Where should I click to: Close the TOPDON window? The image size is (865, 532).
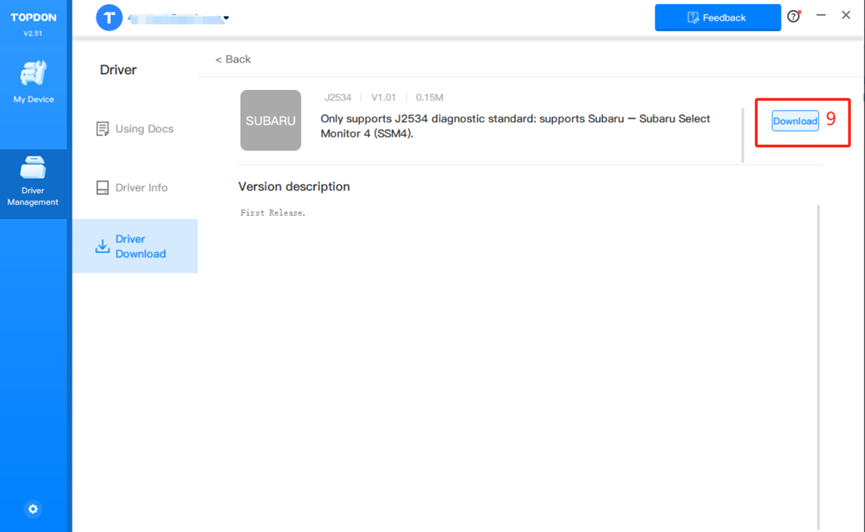tap(846, 15)
